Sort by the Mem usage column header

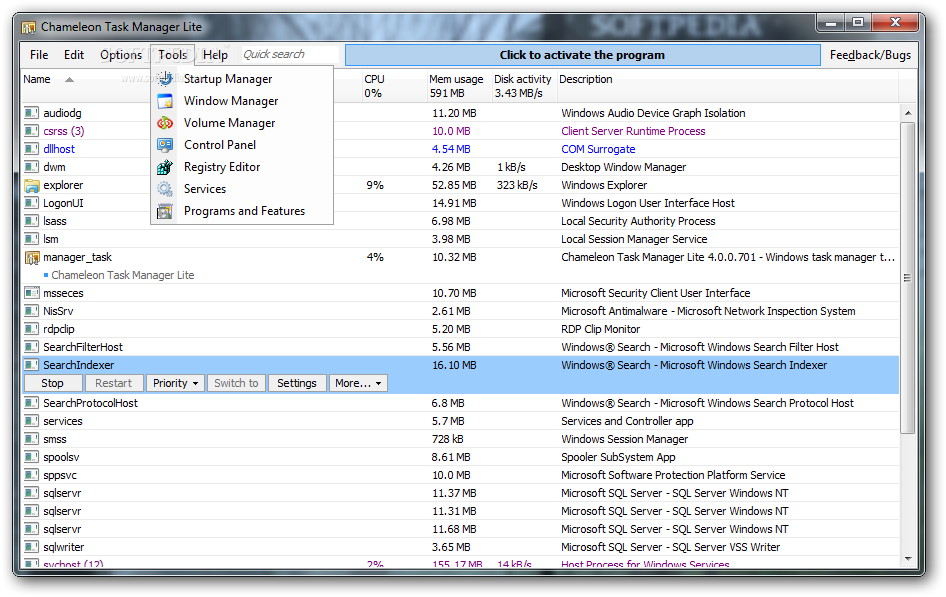pyautogui.click(x=459, y=86)
